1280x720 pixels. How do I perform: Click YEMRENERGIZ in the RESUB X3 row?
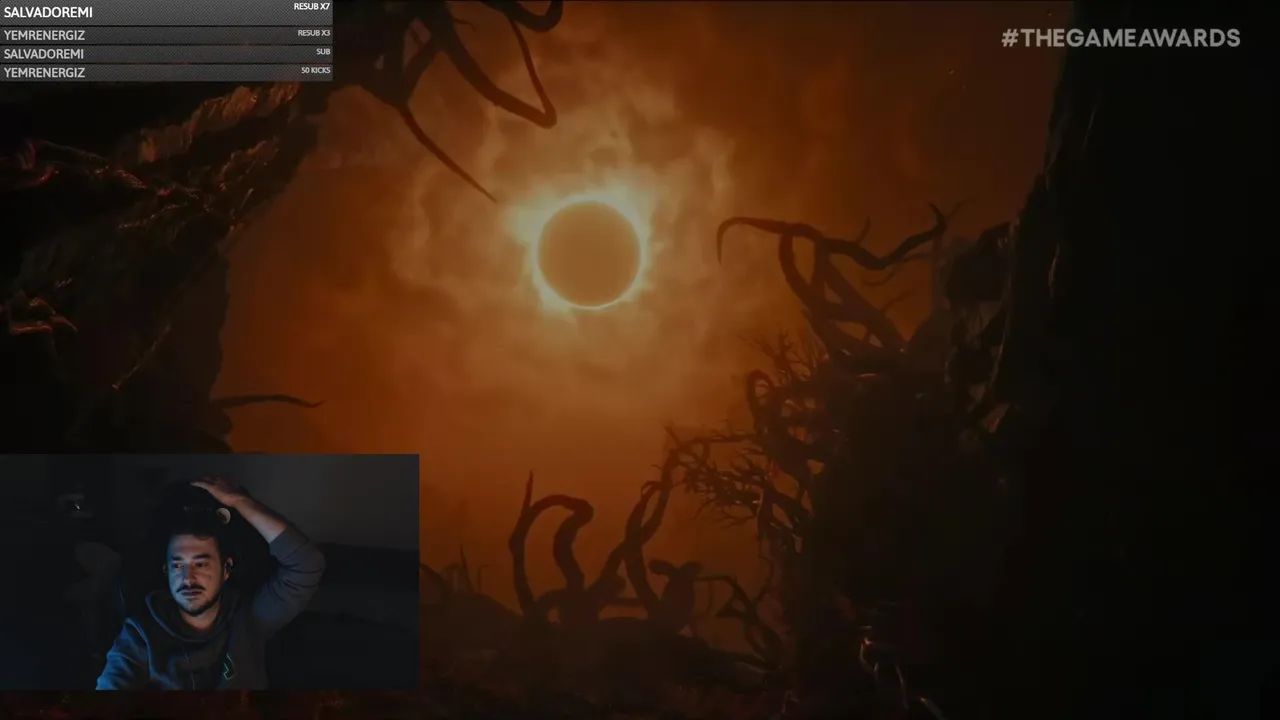click(44, 35)
